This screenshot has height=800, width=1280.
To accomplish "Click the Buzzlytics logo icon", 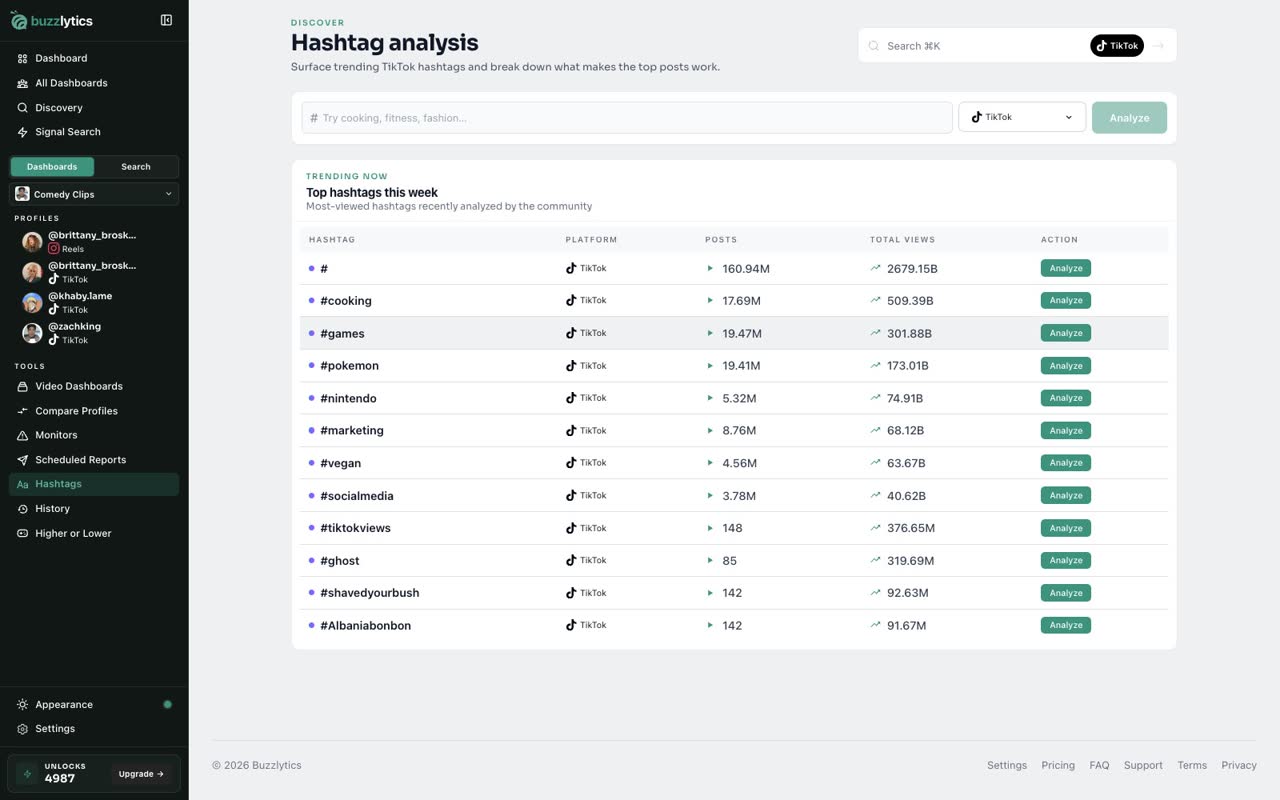I will pos(19,20).
